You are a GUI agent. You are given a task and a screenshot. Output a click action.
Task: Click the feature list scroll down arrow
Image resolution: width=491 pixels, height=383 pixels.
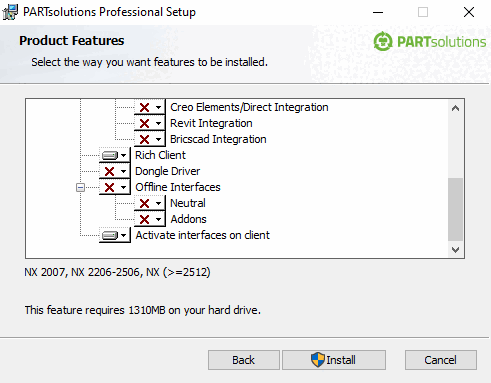[455, 250]
